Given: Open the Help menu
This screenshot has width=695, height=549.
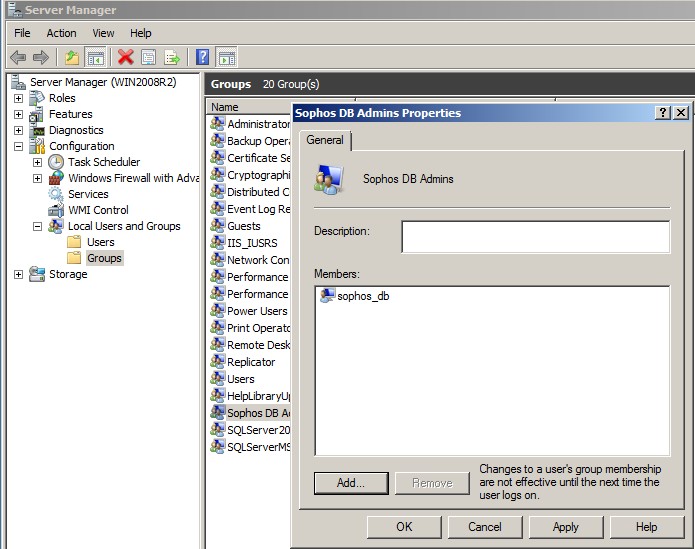Looking at the screenshot, I should point(141,33).
